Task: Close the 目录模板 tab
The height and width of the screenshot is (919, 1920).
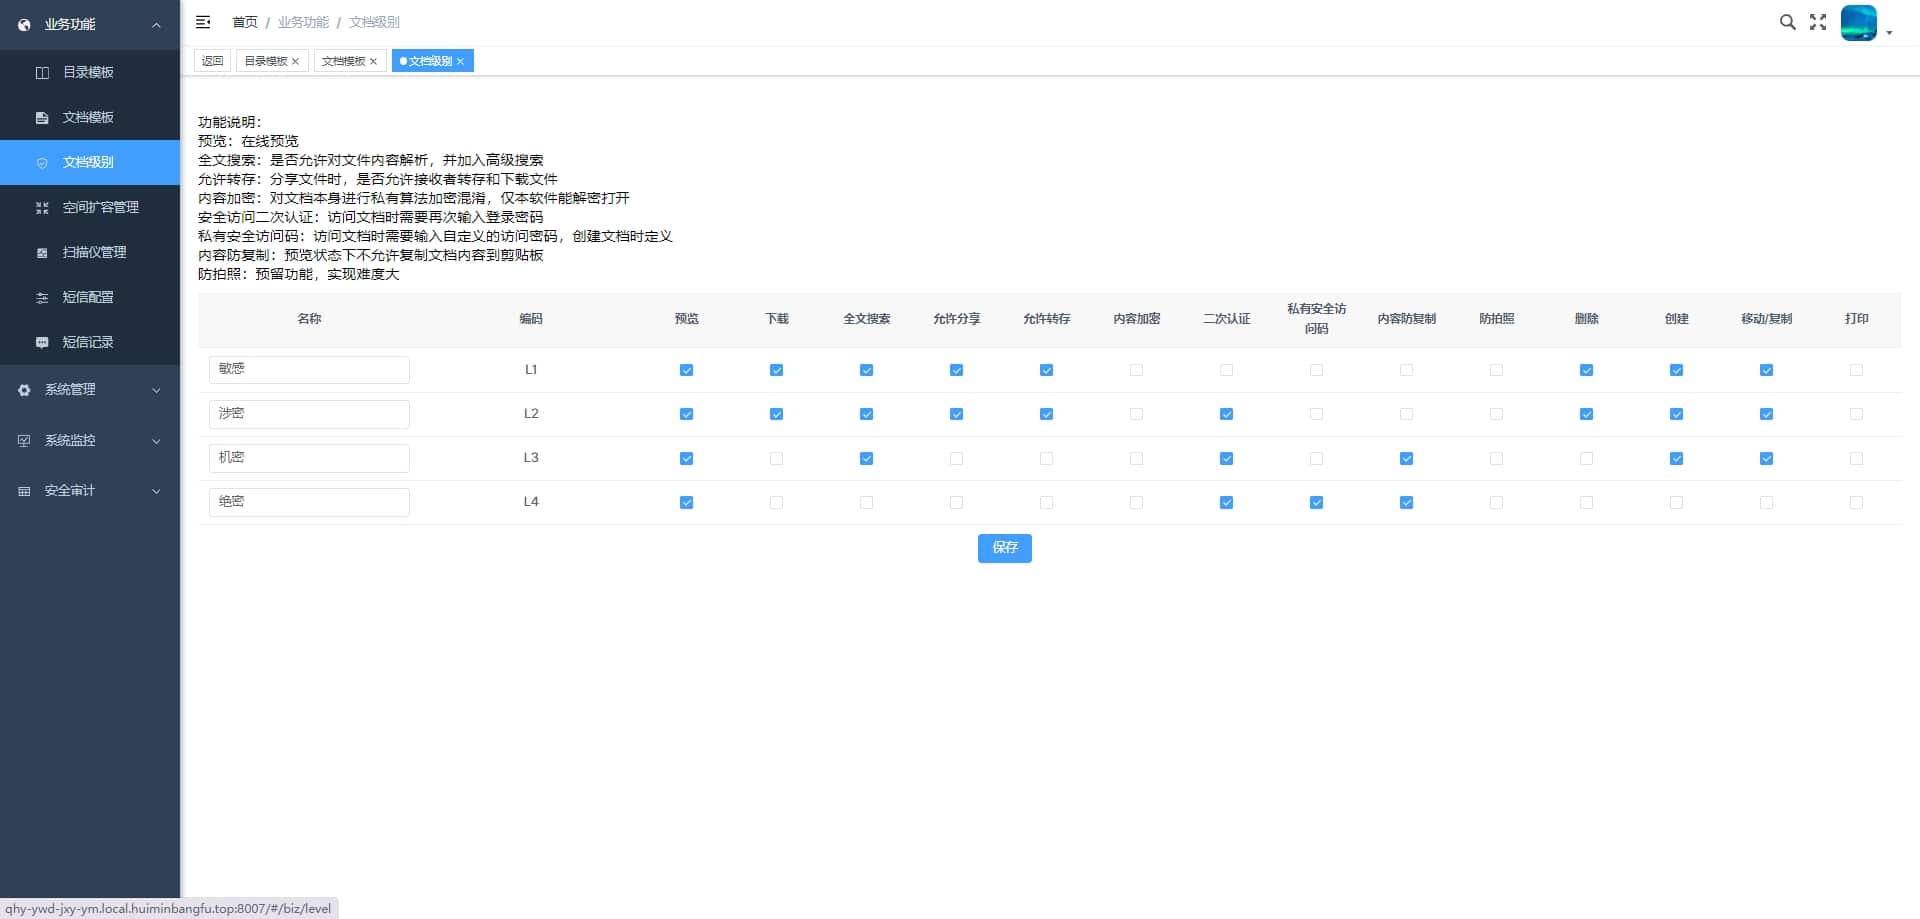Action: 296,62
